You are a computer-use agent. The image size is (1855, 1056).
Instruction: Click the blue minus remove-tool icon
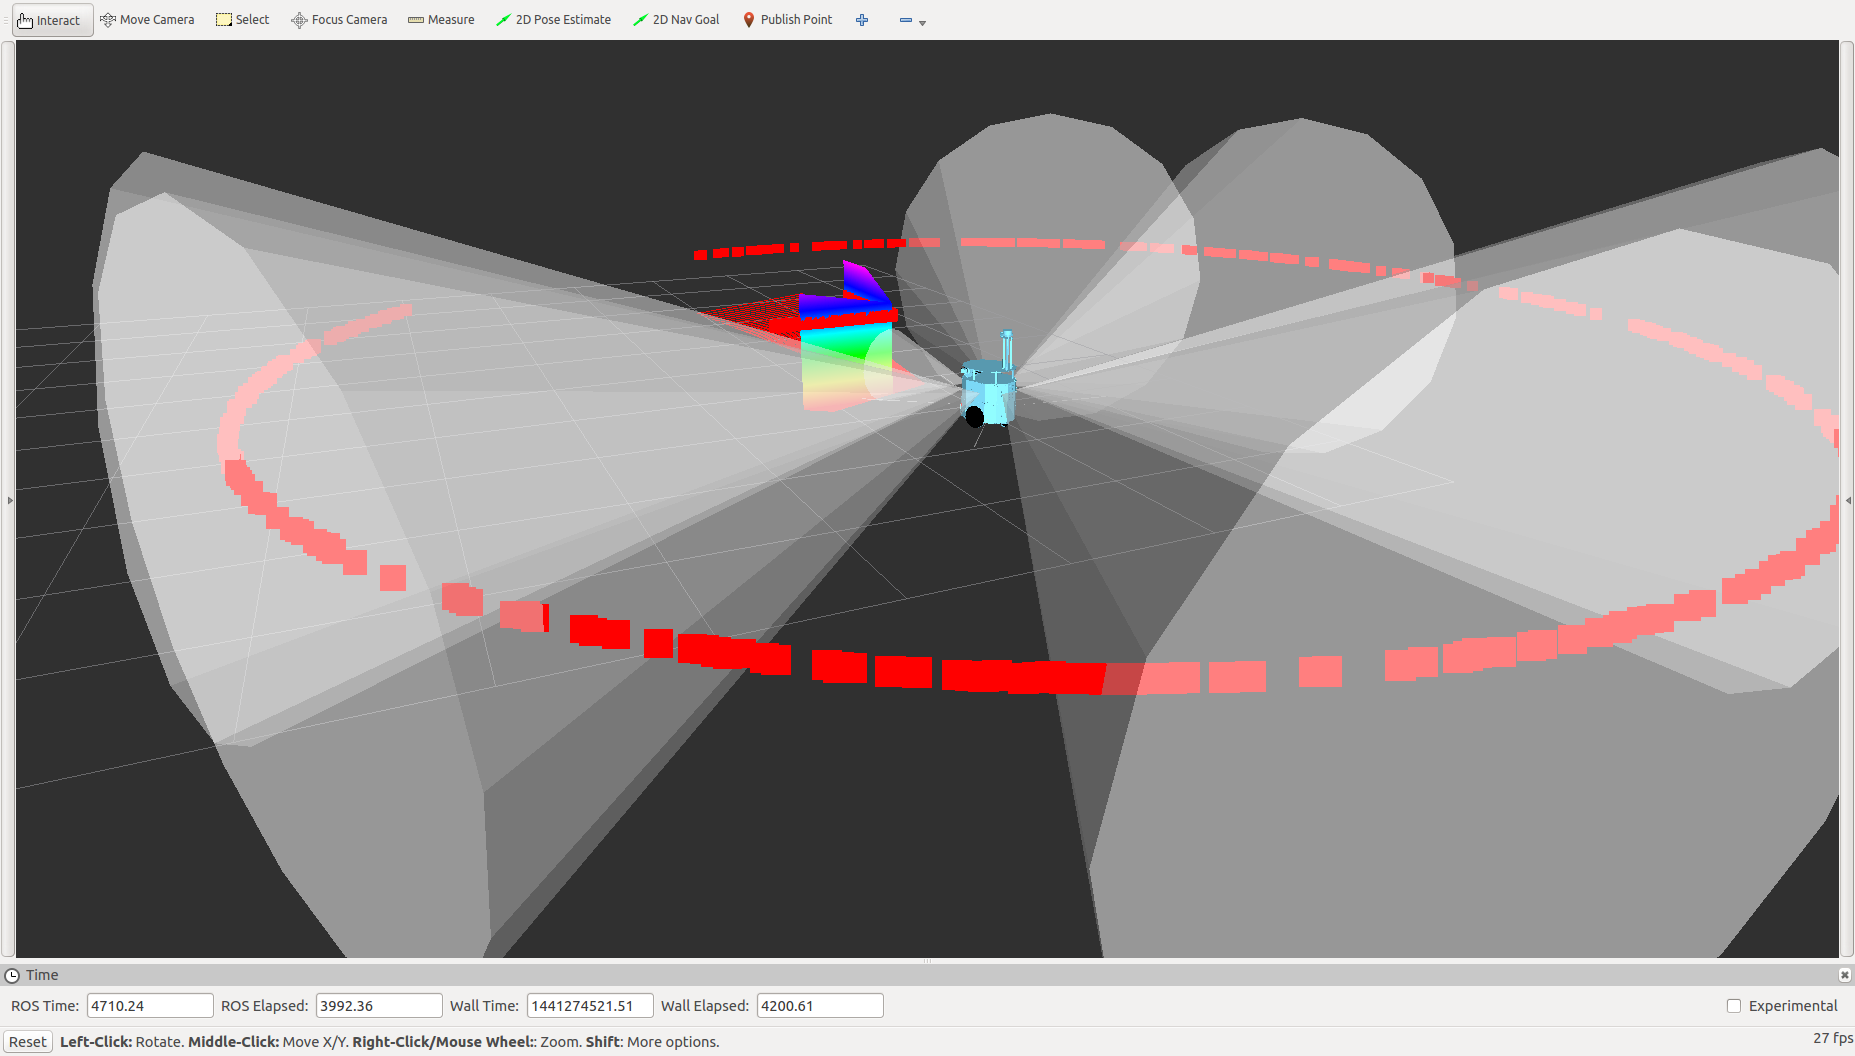tap(905, 20)
